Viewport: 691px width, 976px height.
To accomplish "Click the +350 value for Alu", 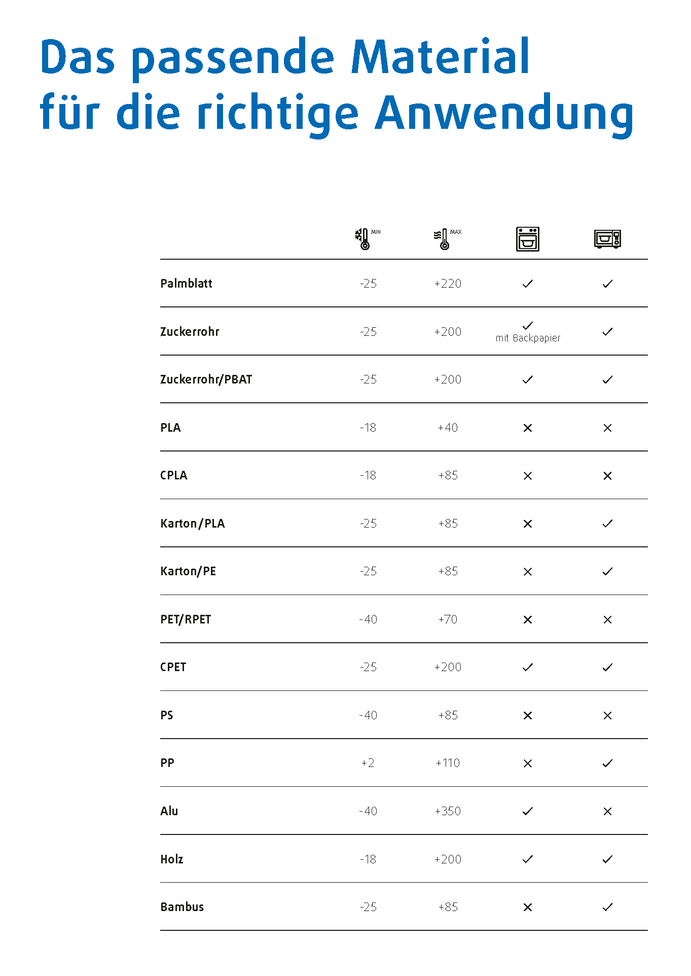I will [447, 811].
